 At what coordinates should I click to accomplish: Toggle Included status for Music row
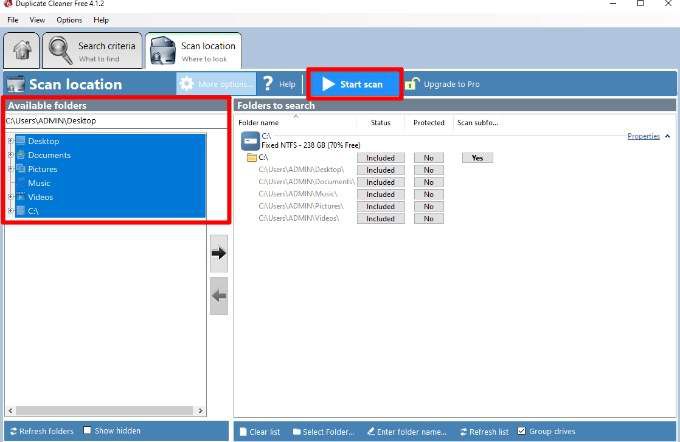coord(380,194)
